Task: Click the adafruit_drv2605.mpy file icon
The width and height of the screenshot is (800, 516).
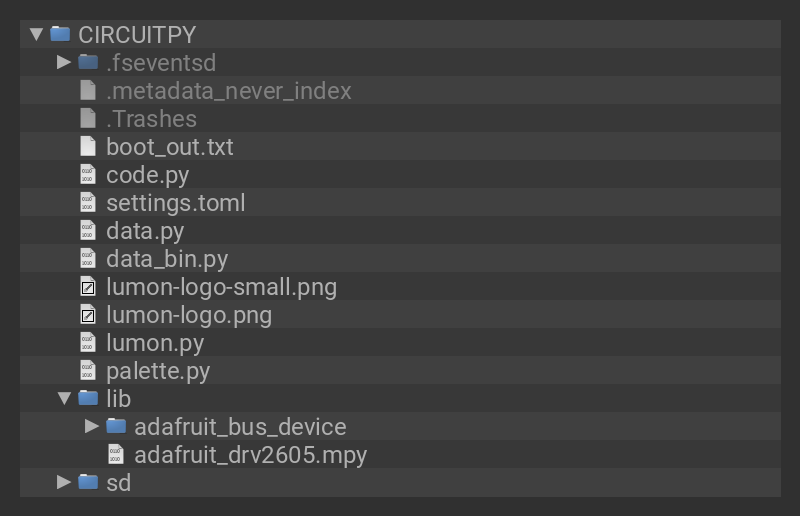Action: (116, 455)
